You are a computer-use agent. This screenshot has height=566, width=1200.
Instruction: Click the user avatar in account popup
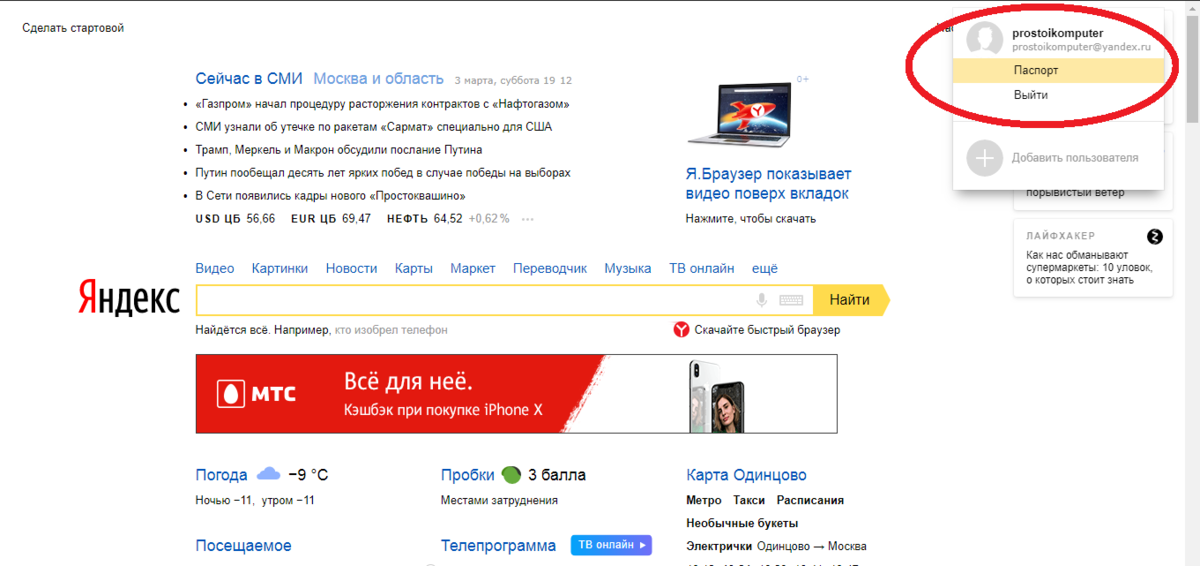[x=985, y=40]
